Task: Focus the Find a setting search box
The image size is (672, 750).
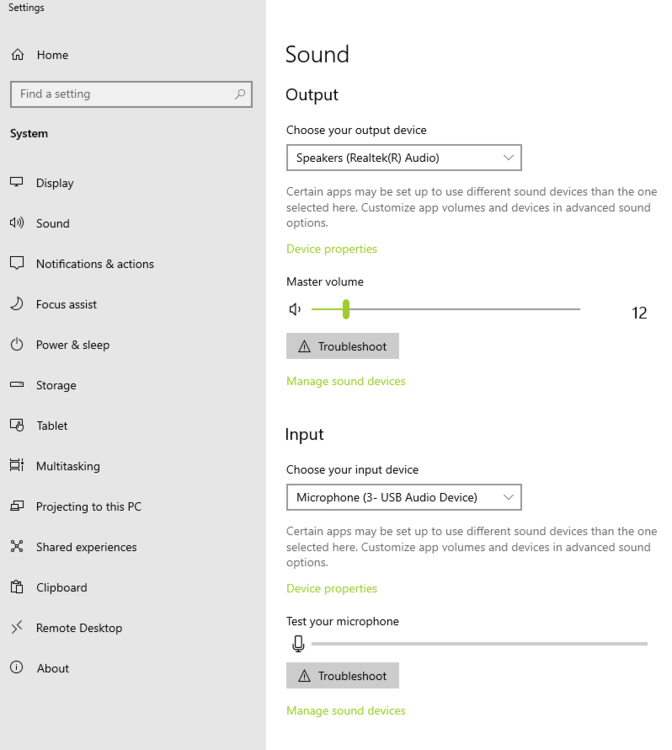Action: (120, 94)
